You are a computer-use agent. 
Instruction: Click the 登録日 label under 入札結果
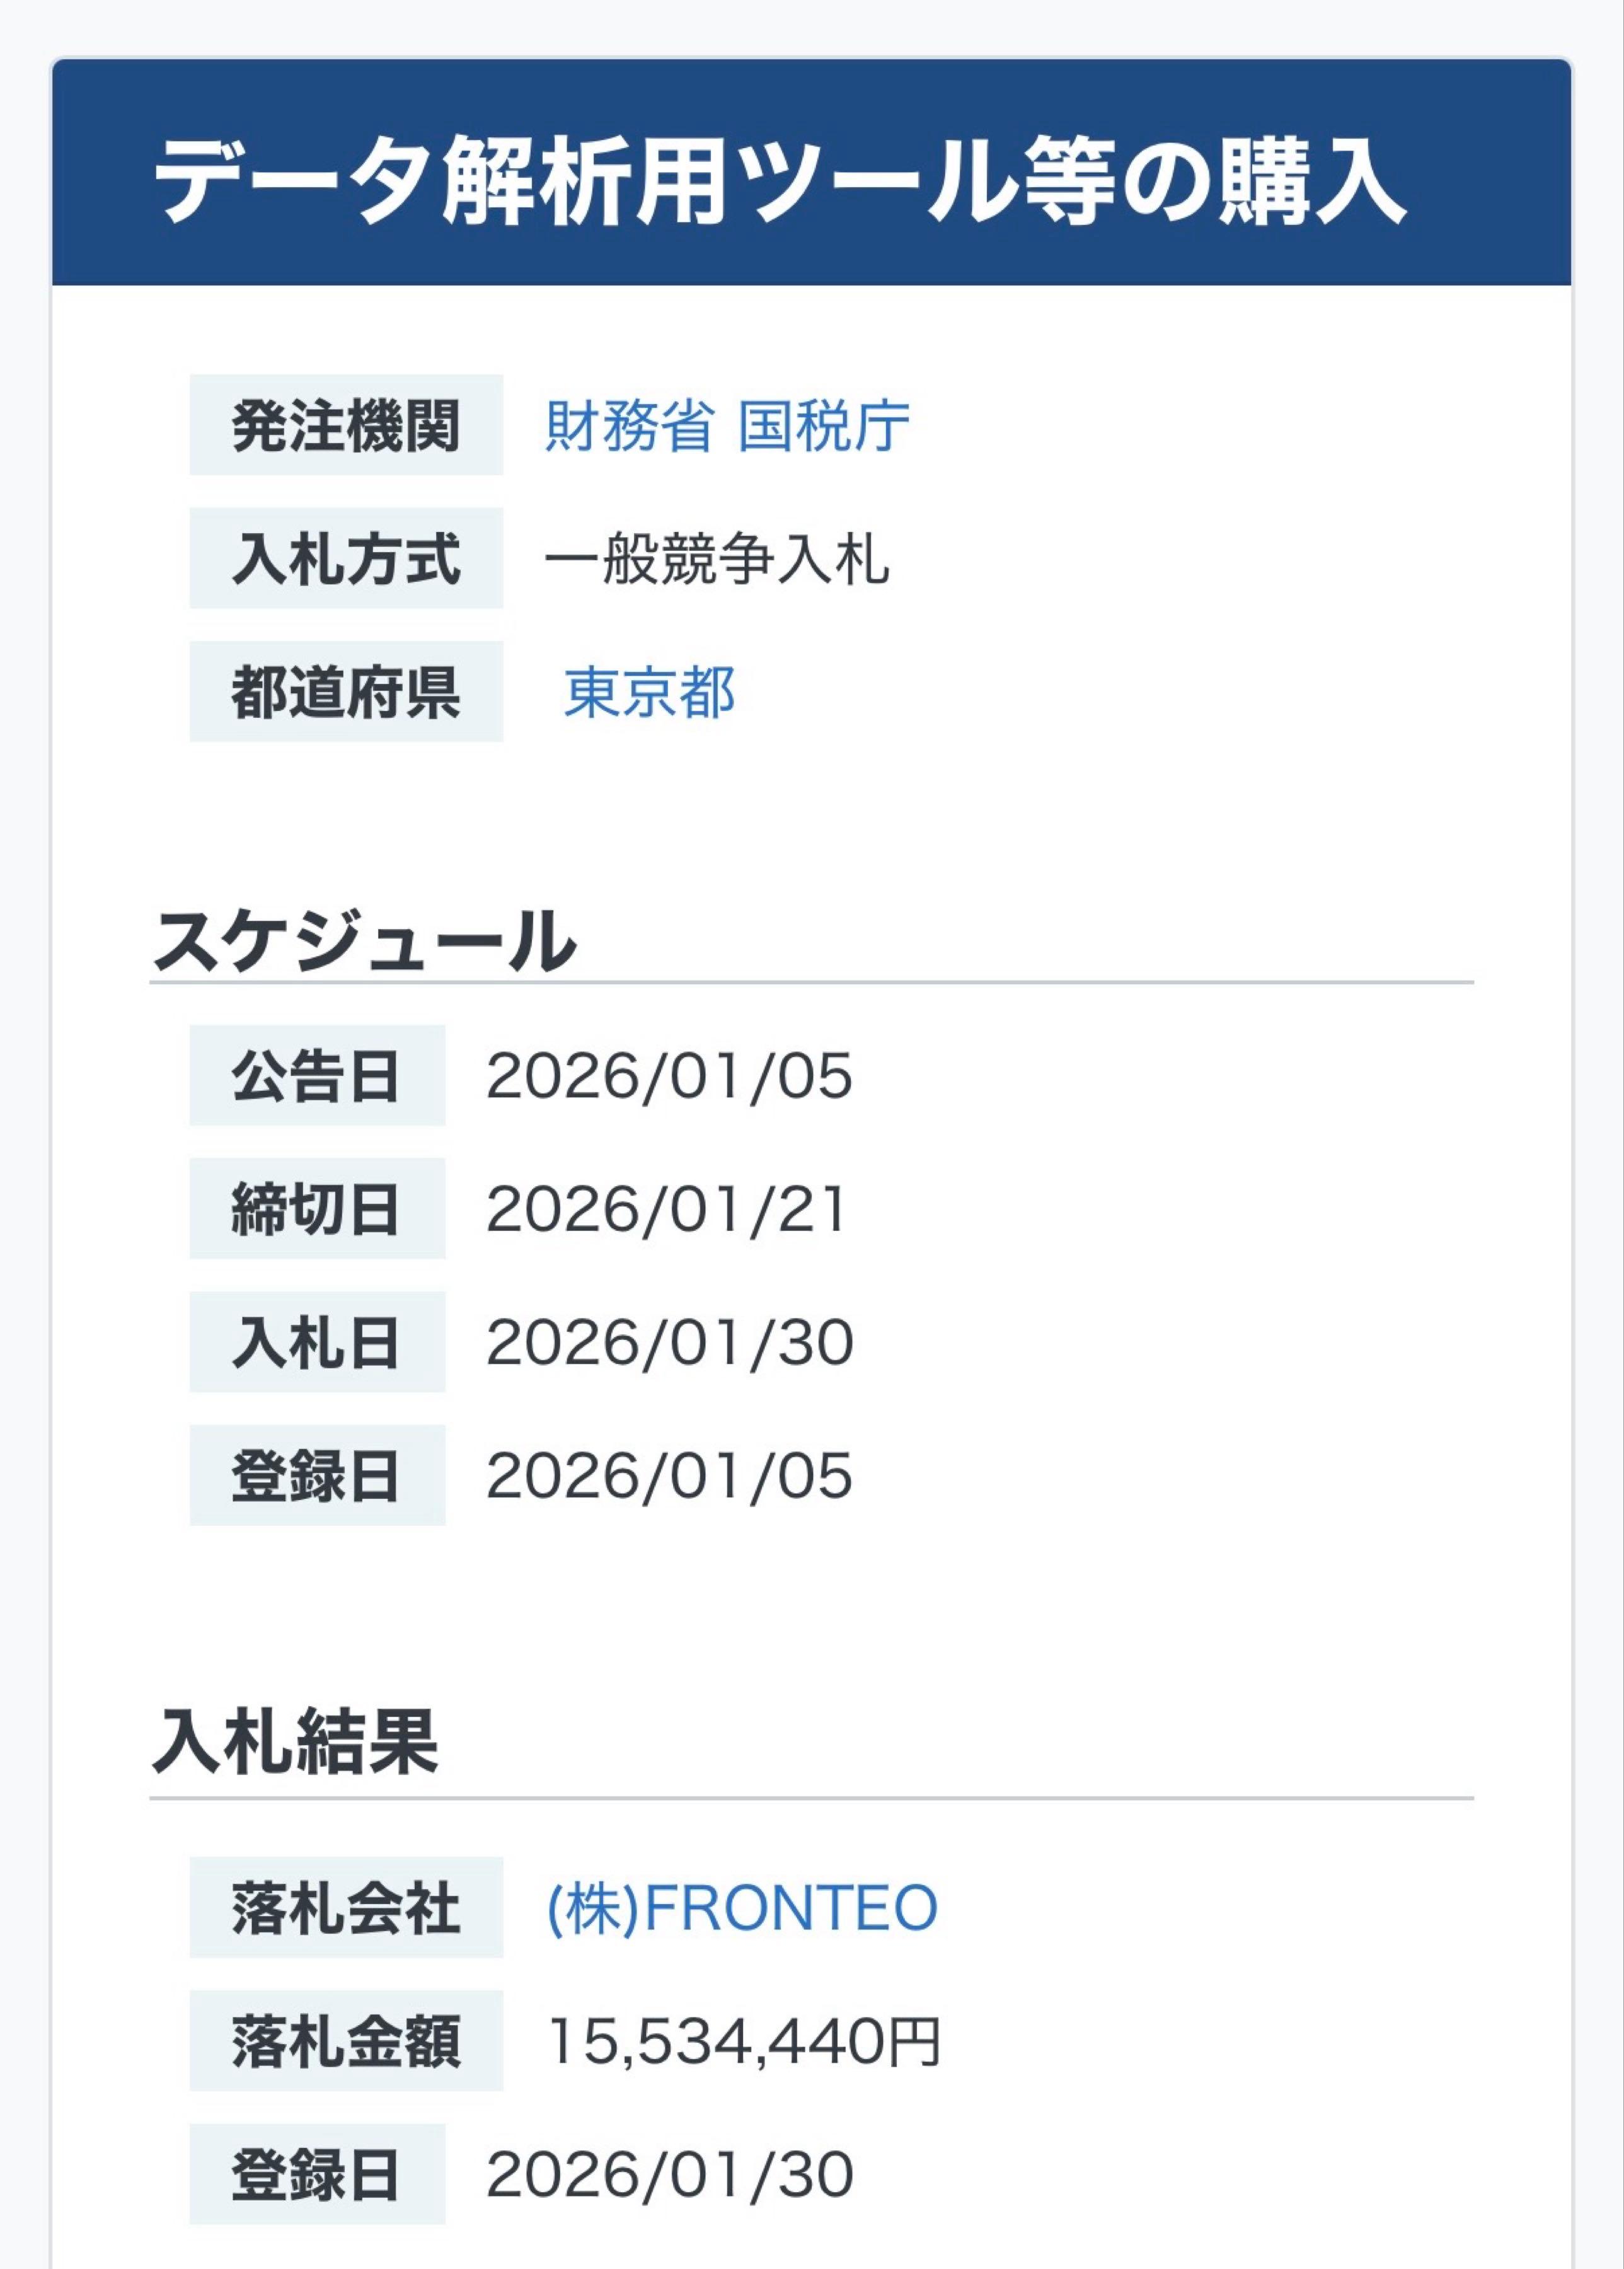[317, 2175]
